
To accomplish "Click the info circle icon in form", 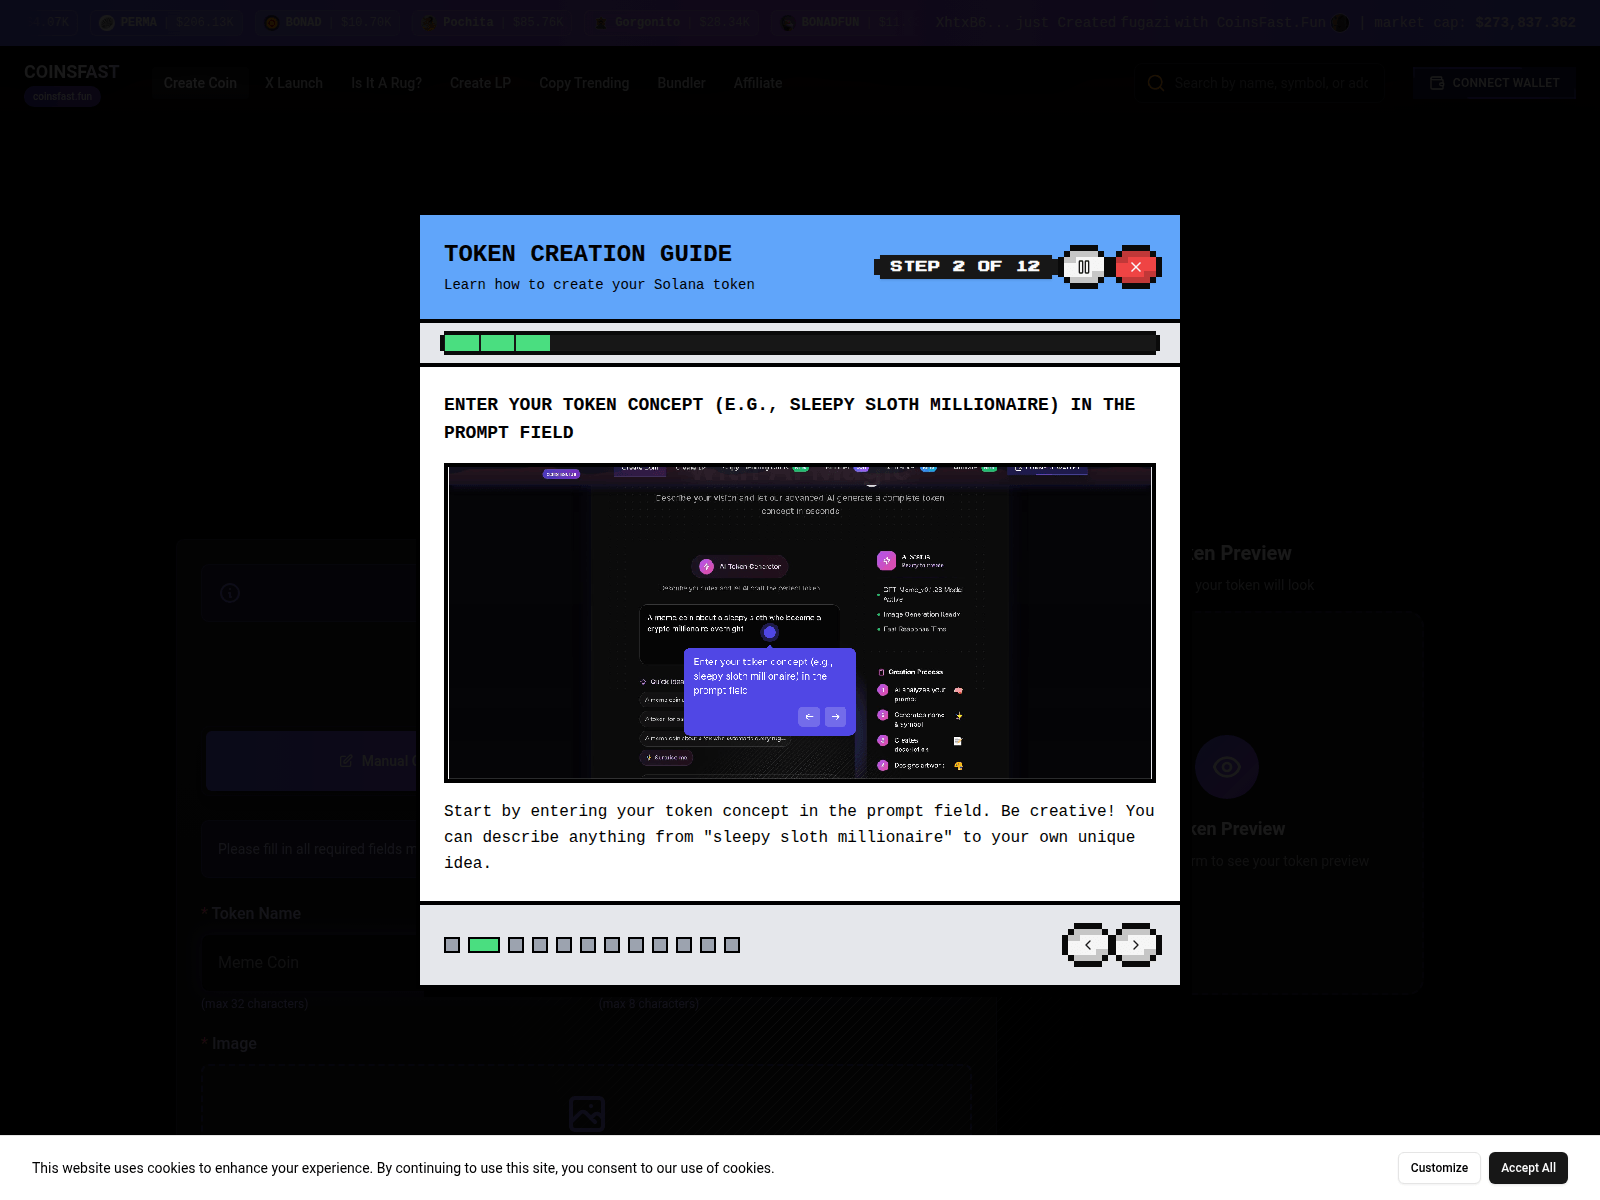I will pos(230,593).
